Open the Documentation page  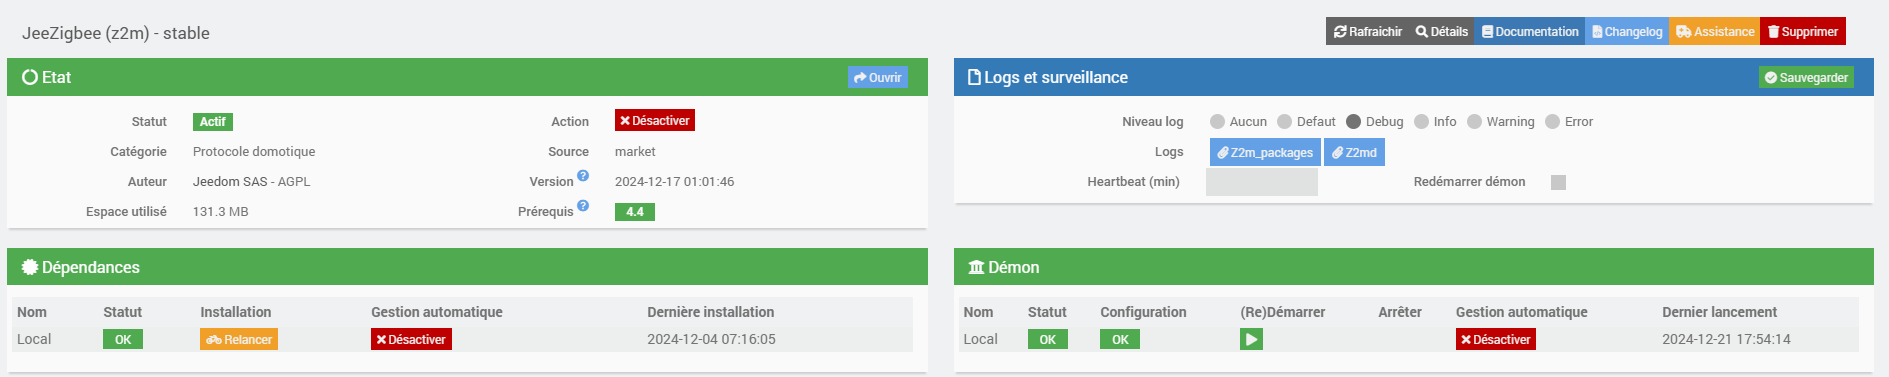[x=1530, y=31]
